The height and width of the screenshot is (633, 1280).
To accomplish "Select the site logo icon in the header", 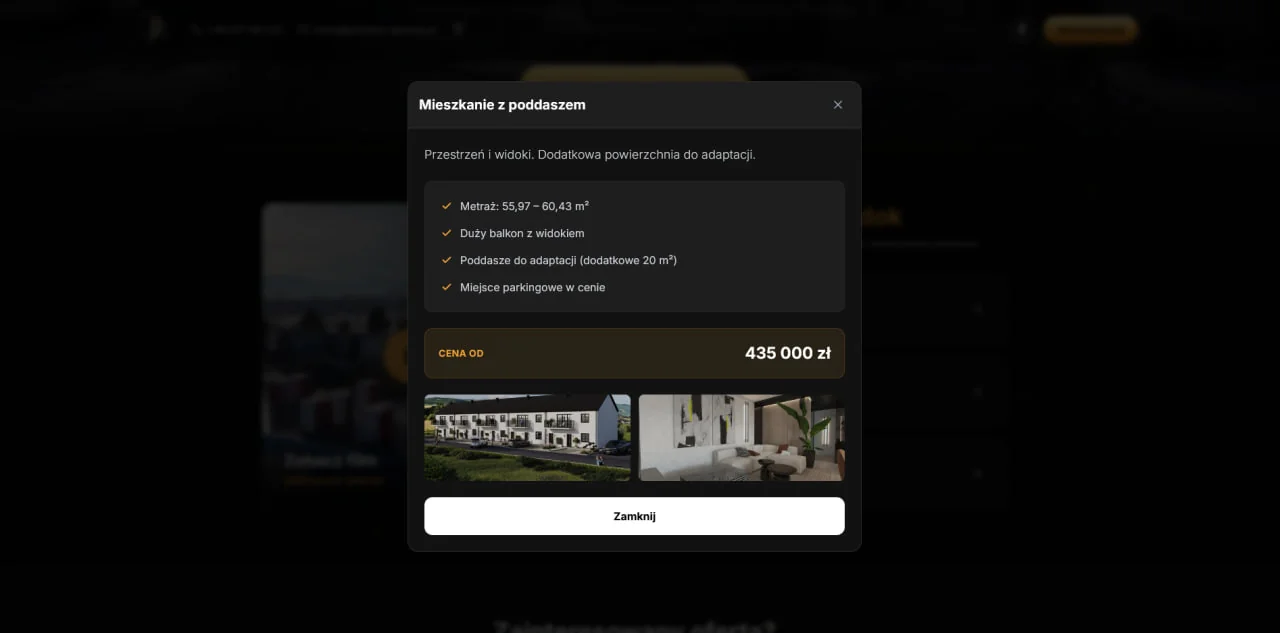I will [x=156, y=27].
